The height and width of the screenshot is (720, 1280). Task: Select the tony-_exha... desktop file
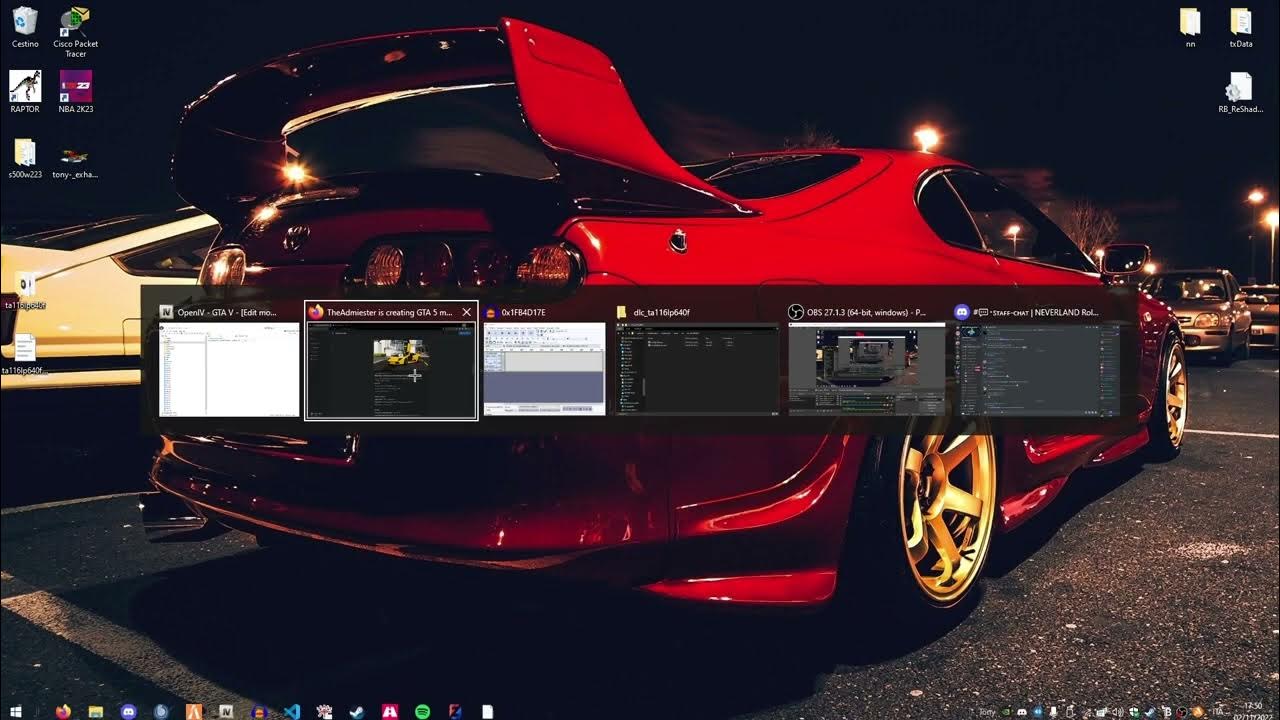click(x=75, y=163)
